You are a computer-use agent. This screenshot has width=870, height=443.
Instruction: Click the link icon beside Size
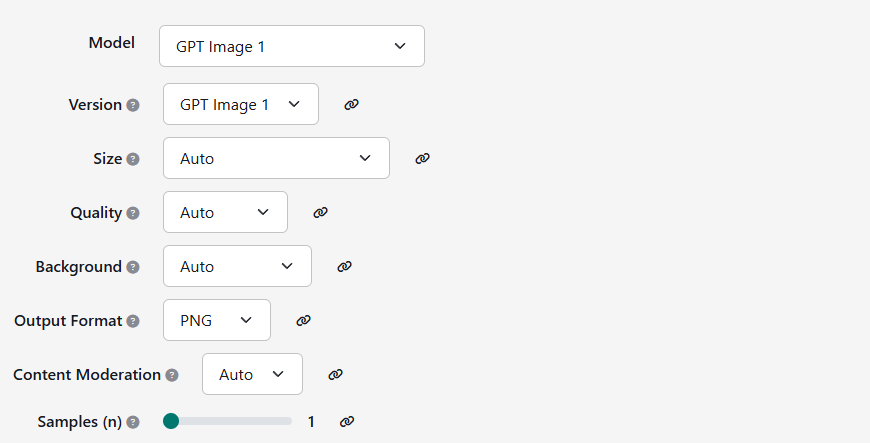click(x=422, y=158)
